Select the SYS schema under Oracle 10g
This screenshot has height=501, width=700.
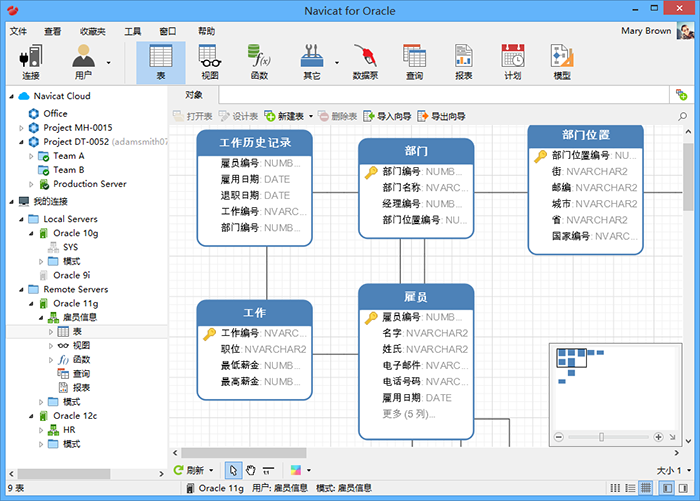(70, 247)
